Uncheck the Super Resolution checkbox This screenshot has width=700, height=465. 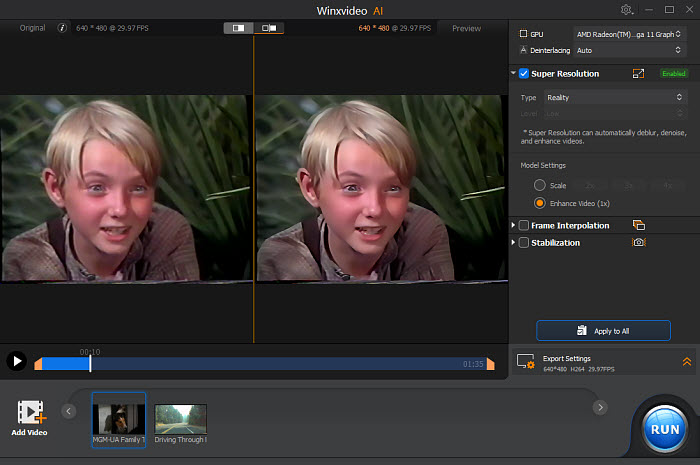524,74
